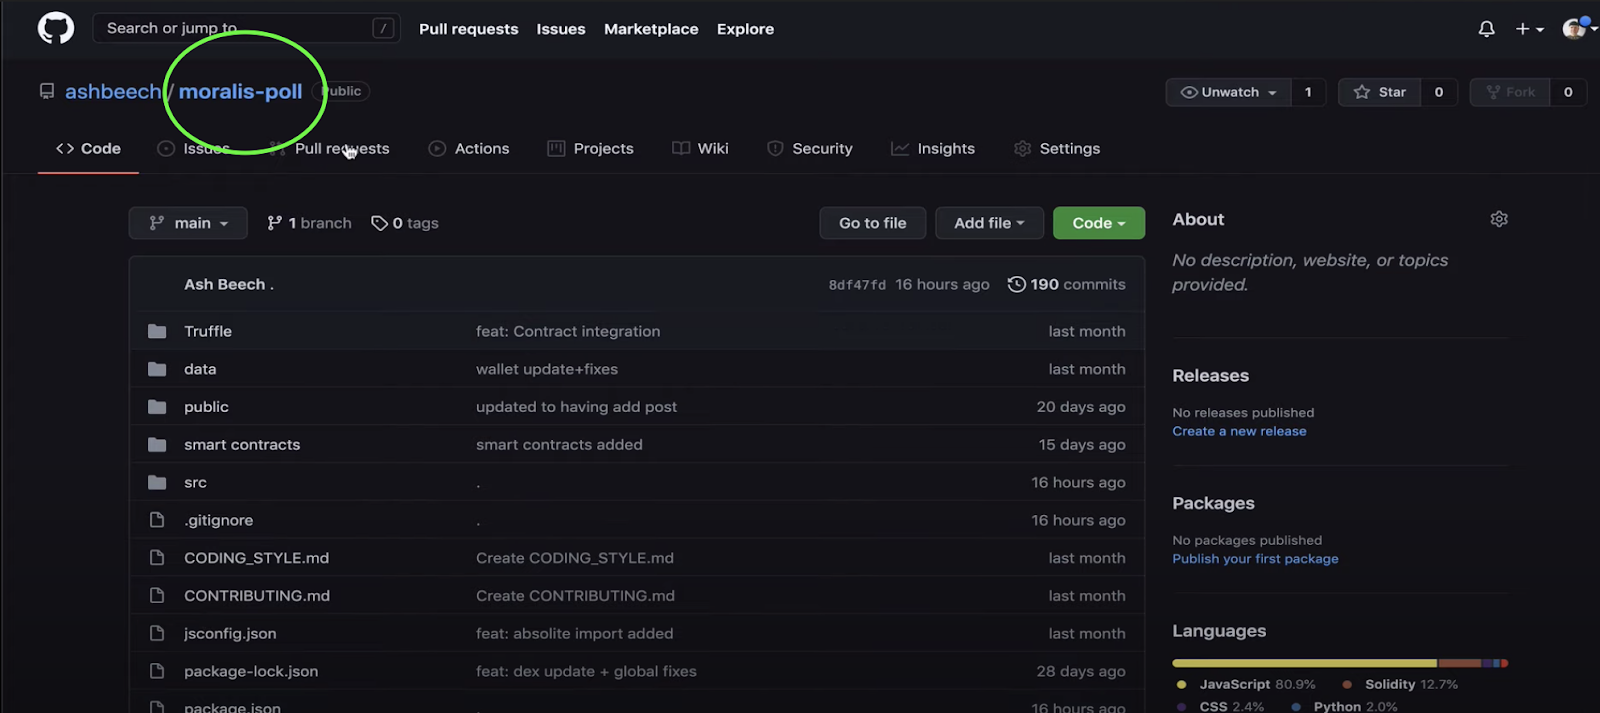Click the package-lock.json file icon
This screenshot has height=713, width=1600.
157,672
